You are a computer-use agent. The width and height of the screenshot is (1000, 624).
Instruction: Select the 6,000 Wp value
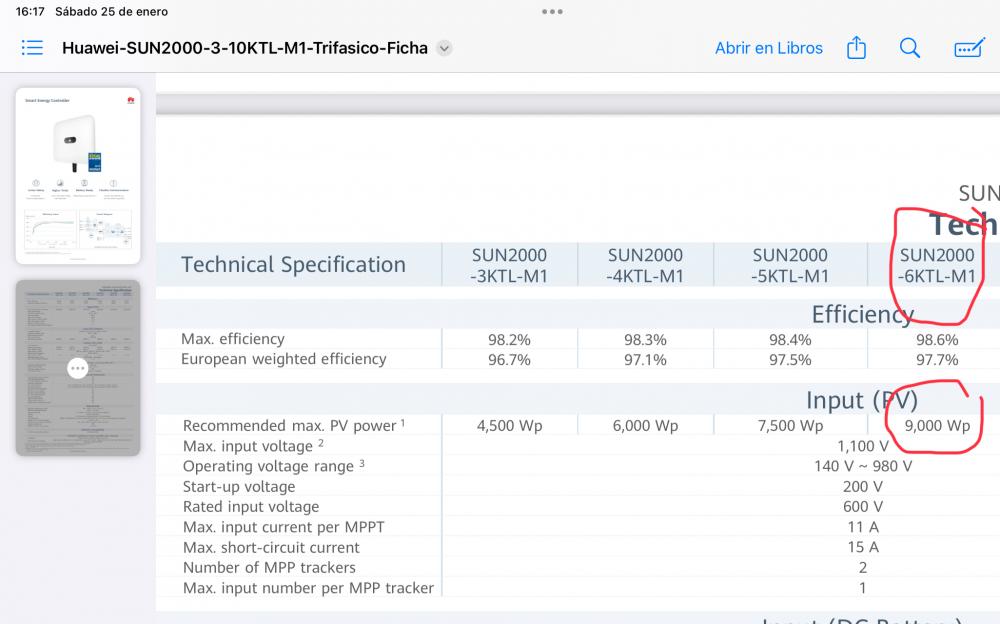pyautogui.click(x=645, y=426)
